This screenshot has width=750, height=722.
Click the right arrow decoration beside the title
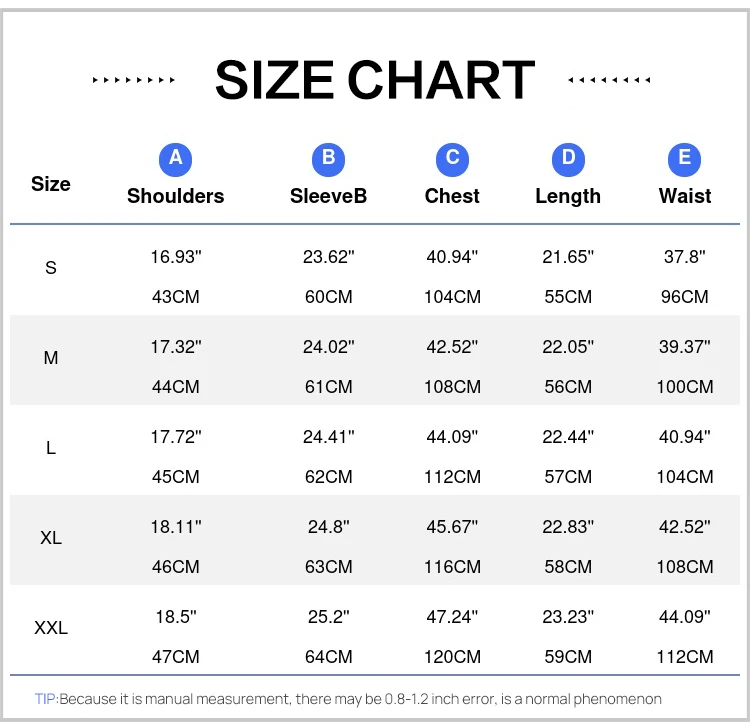click(609, 80)
